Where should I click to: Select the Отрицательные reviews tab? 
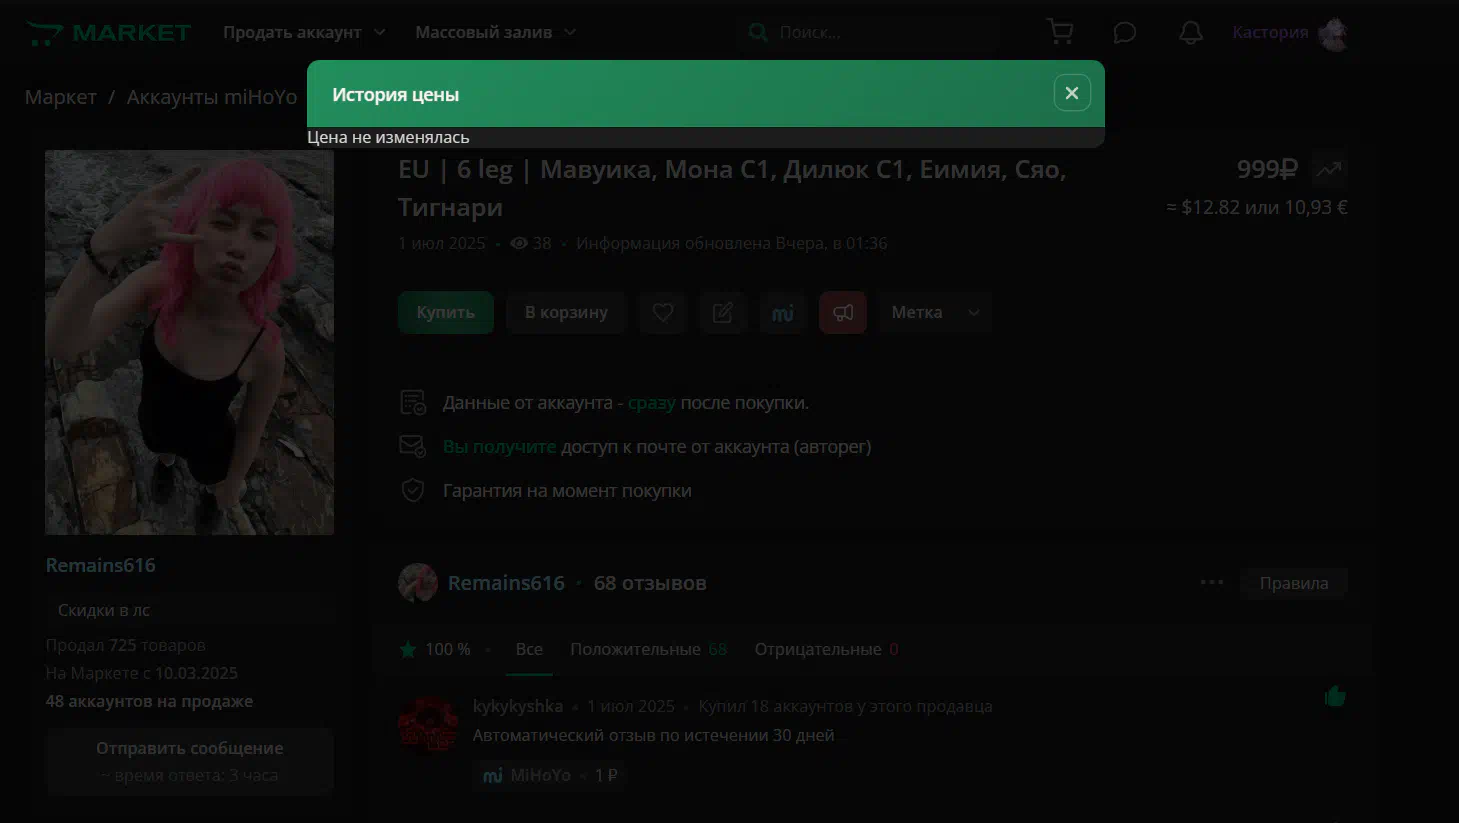(826, 649)
